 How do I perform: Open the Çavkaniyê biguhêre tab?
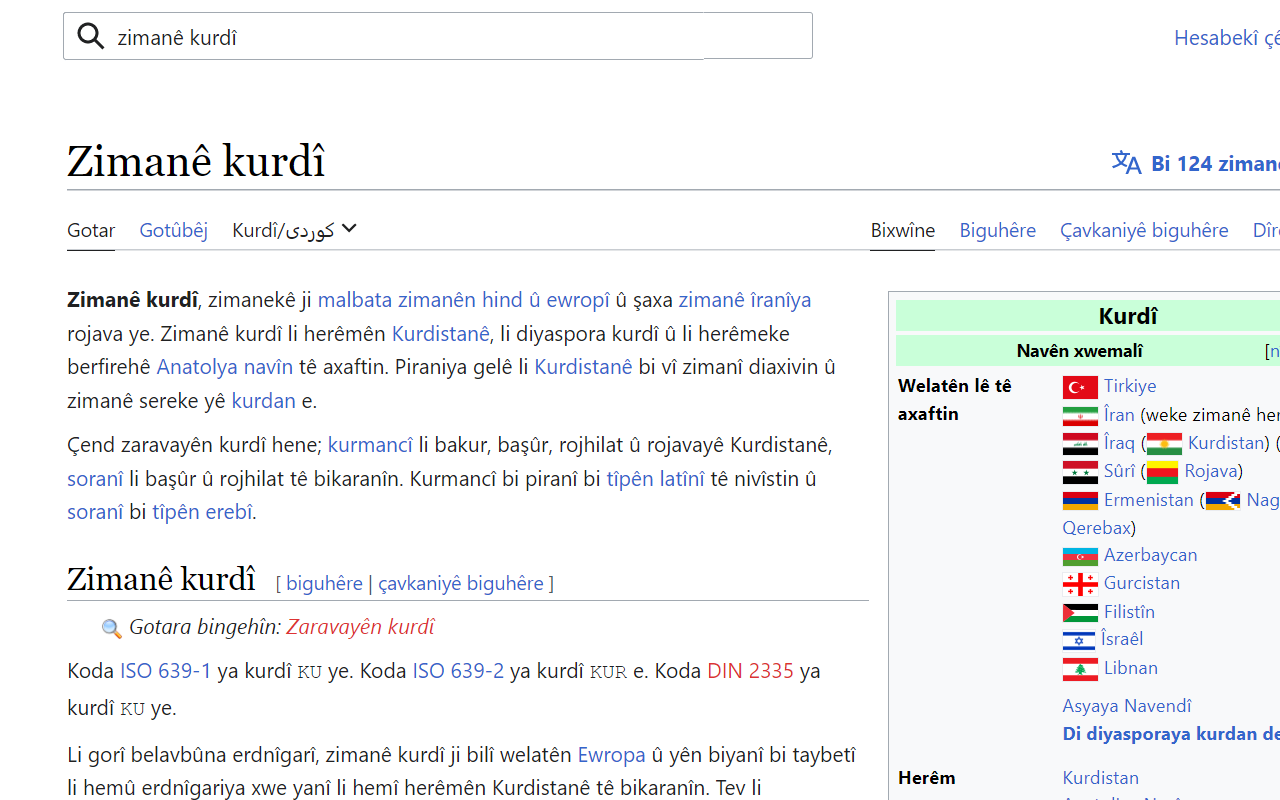click(x=1144, y=230)
